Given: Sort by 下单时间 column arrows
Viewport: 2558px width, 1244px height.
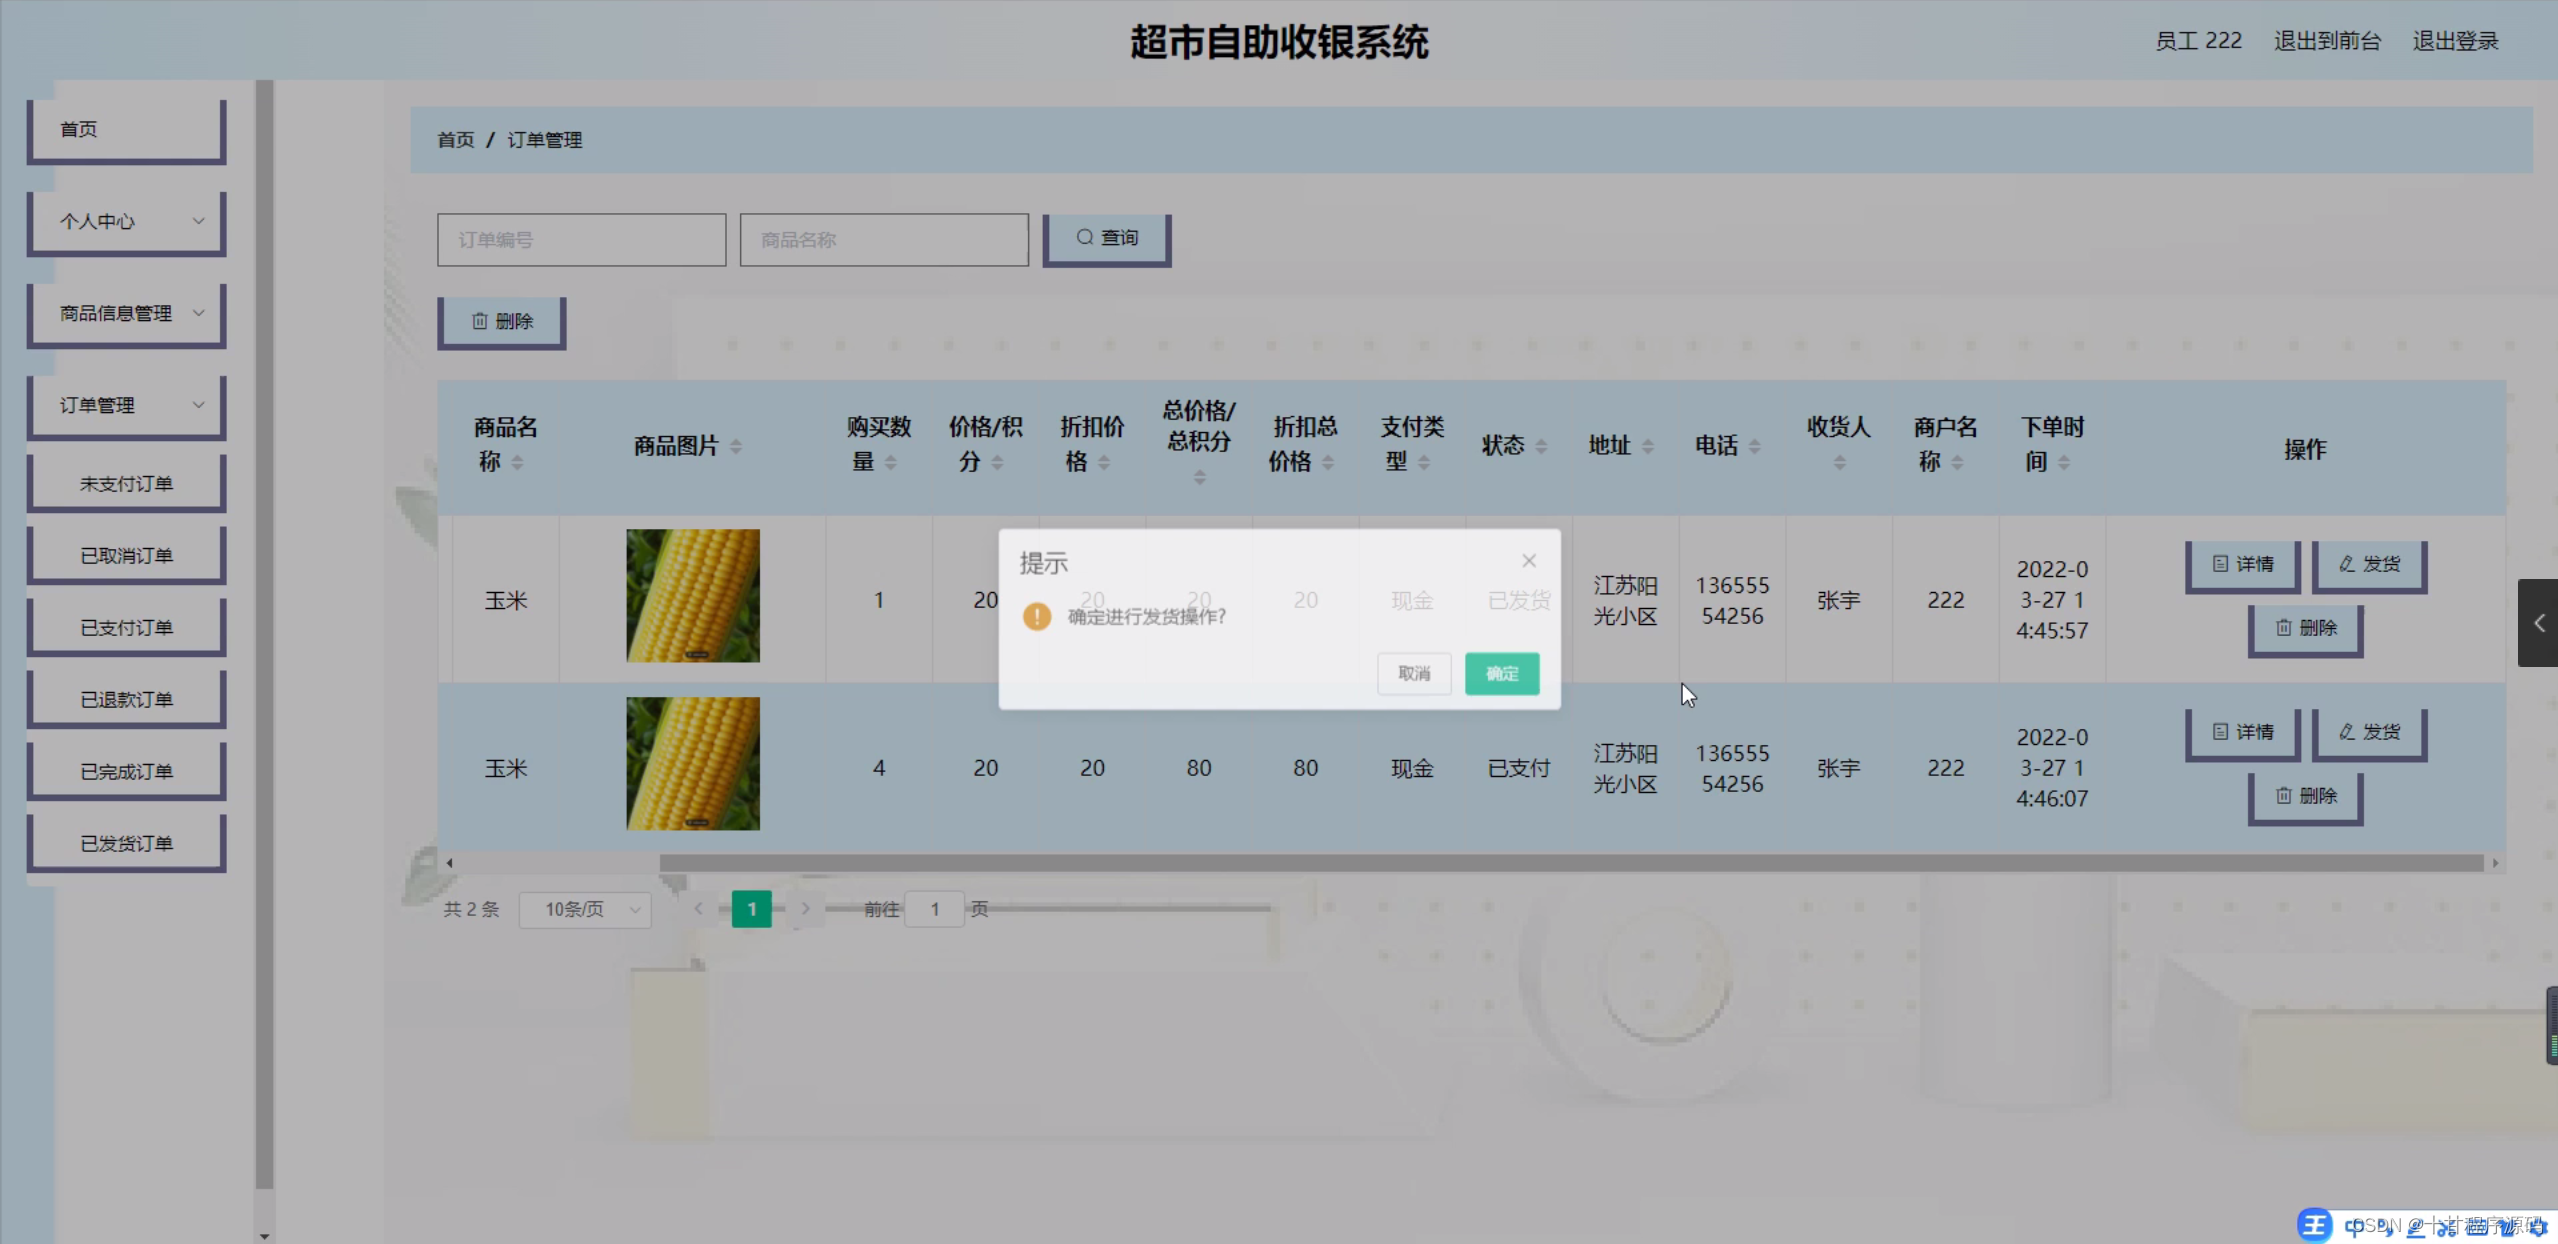Looking at the screenshot, I should coord(2064,462).
